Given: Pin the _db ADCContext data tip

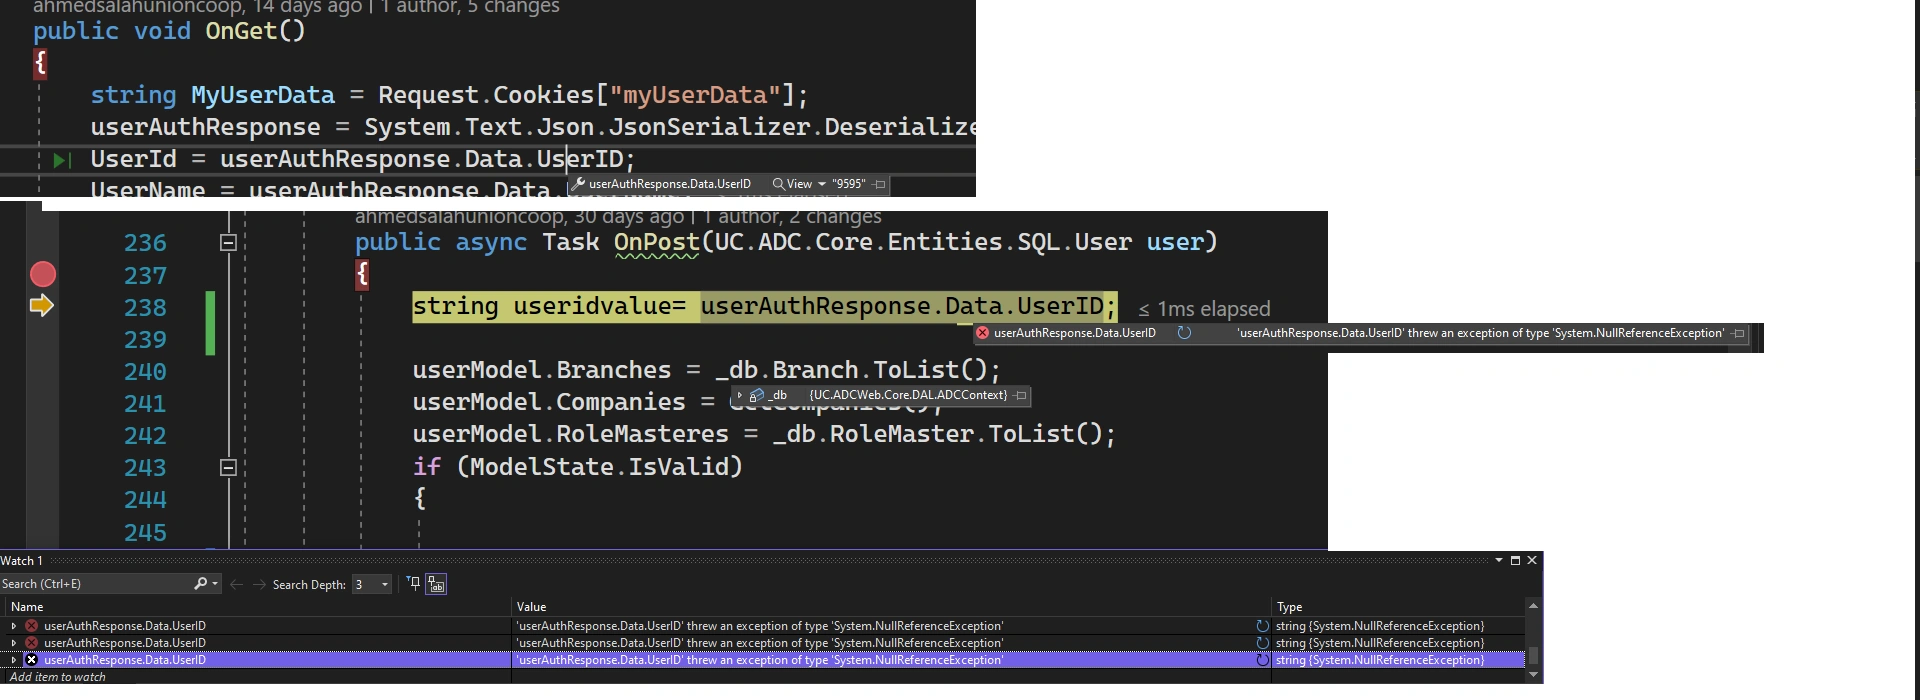Looking at the screenshot, I should point(1021,395).
